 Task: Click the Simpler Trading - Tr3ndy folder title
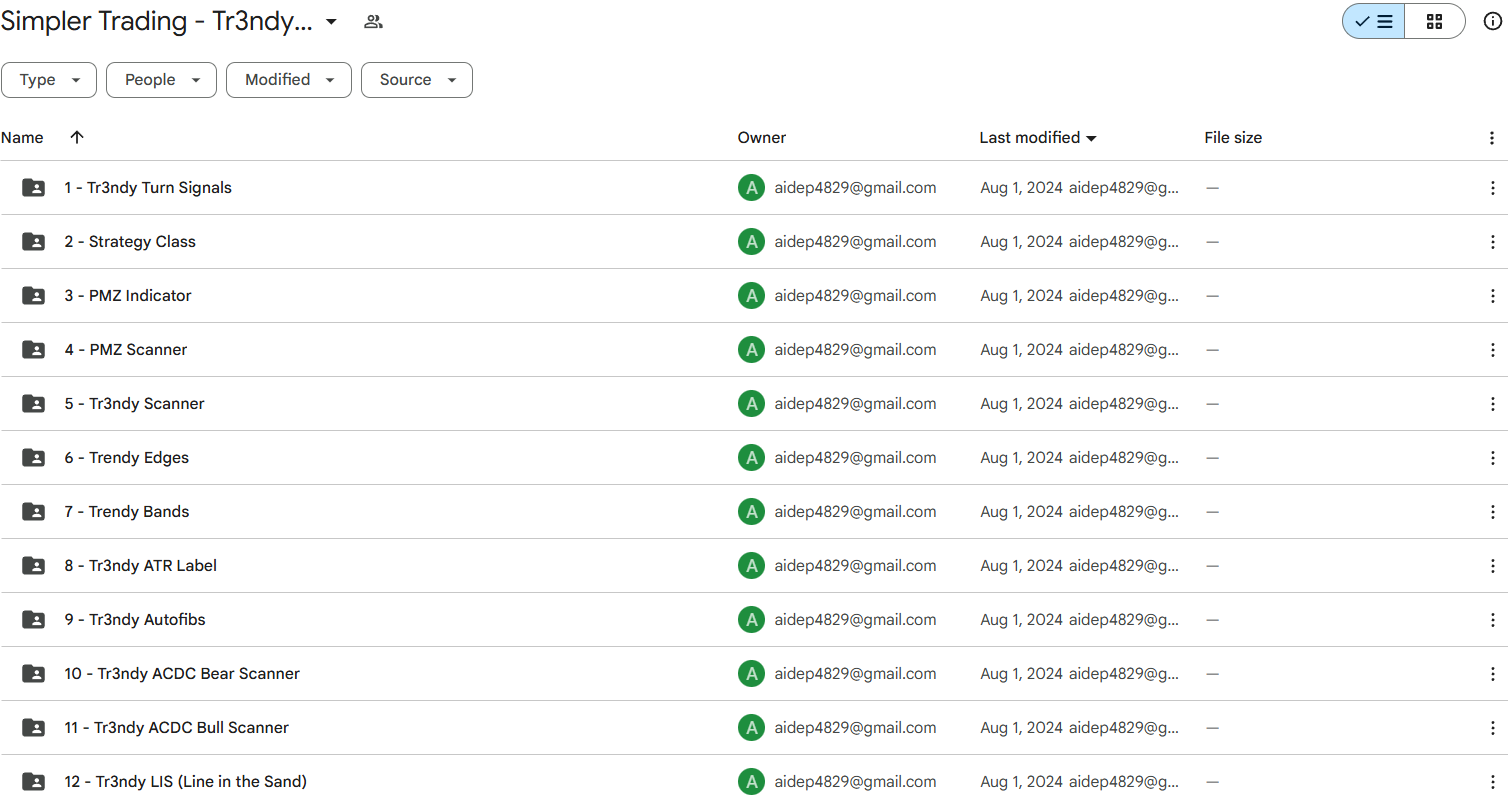tap(157, 21)
